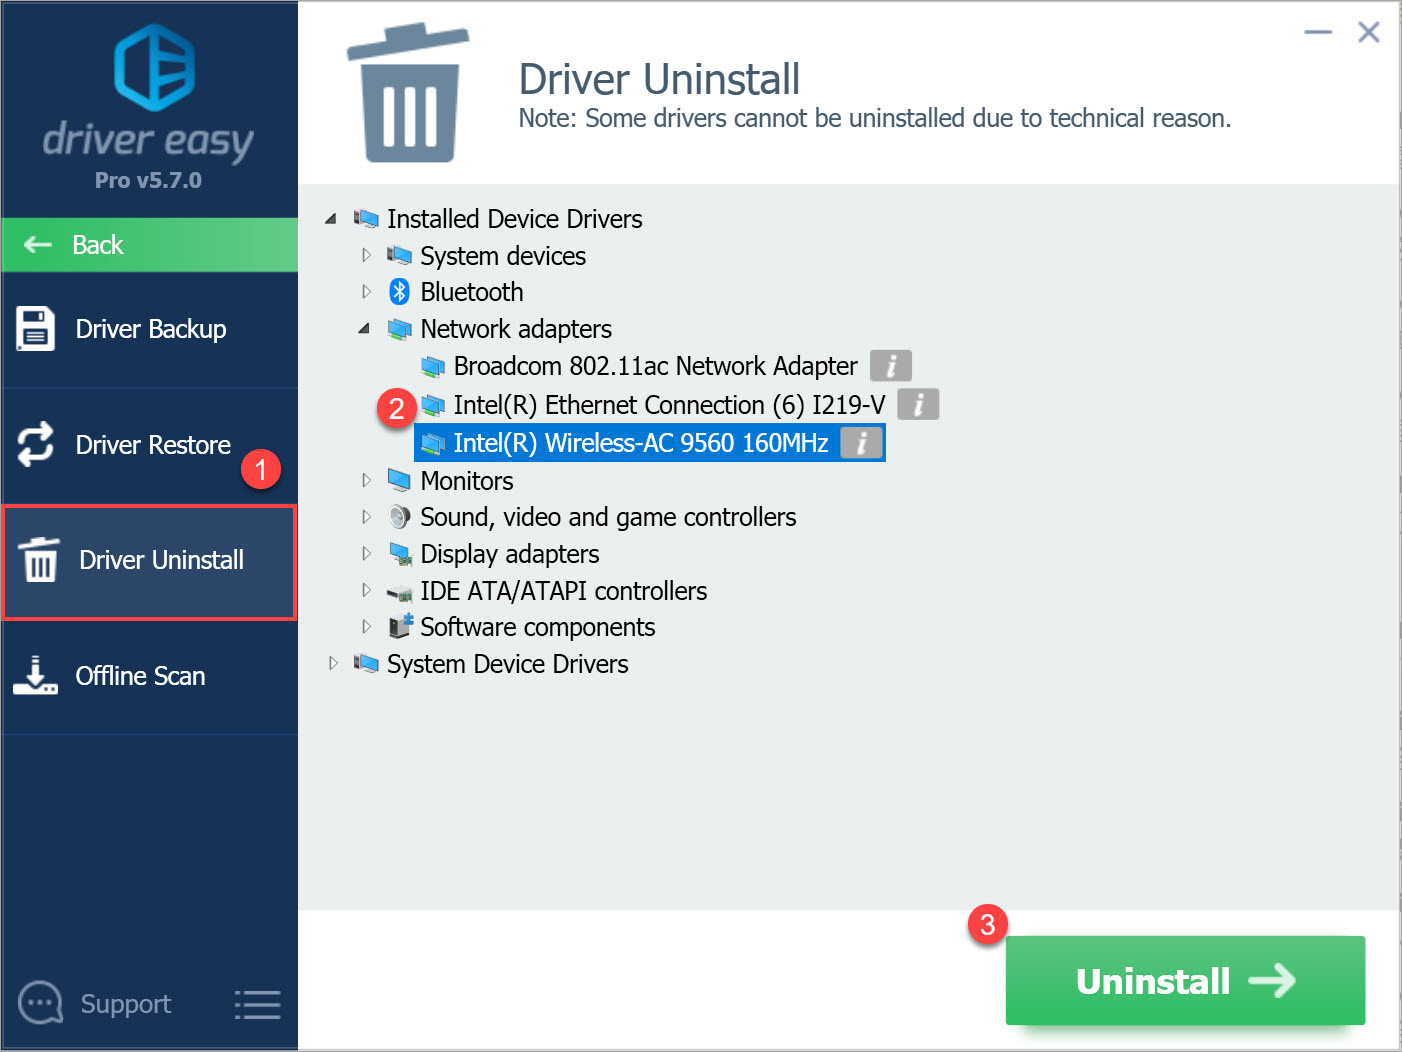Select the Installed Device Drivers label

(515, 219)
